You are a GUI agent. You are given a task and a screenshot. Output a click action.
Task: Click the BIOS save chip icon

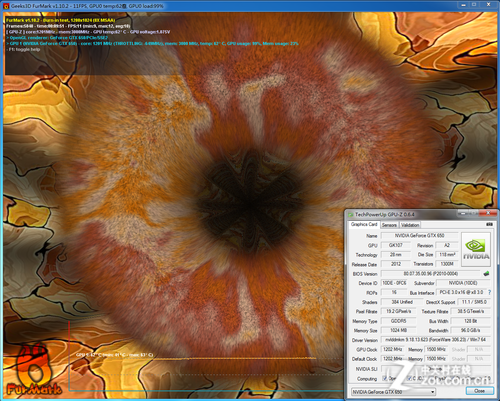[x=486, y=274]
